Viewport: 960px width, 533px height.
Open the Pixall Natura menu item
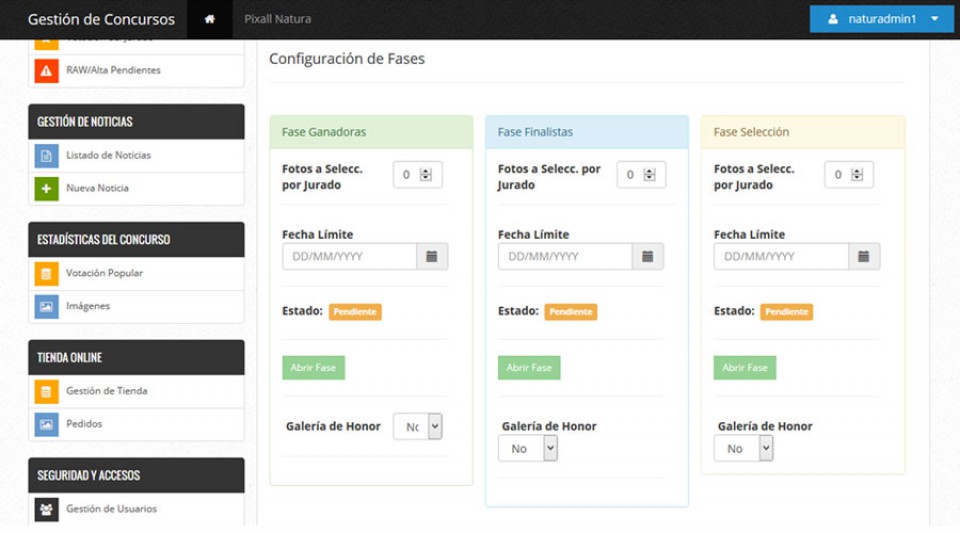277,19
